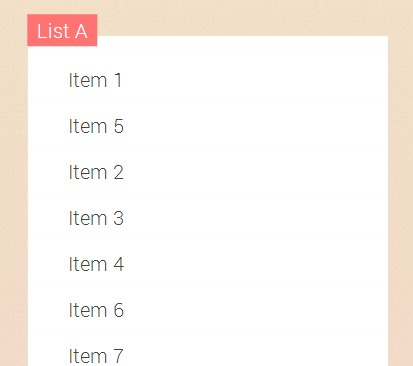
Task: Select Item 1 in List A
Action: [208, 80]
